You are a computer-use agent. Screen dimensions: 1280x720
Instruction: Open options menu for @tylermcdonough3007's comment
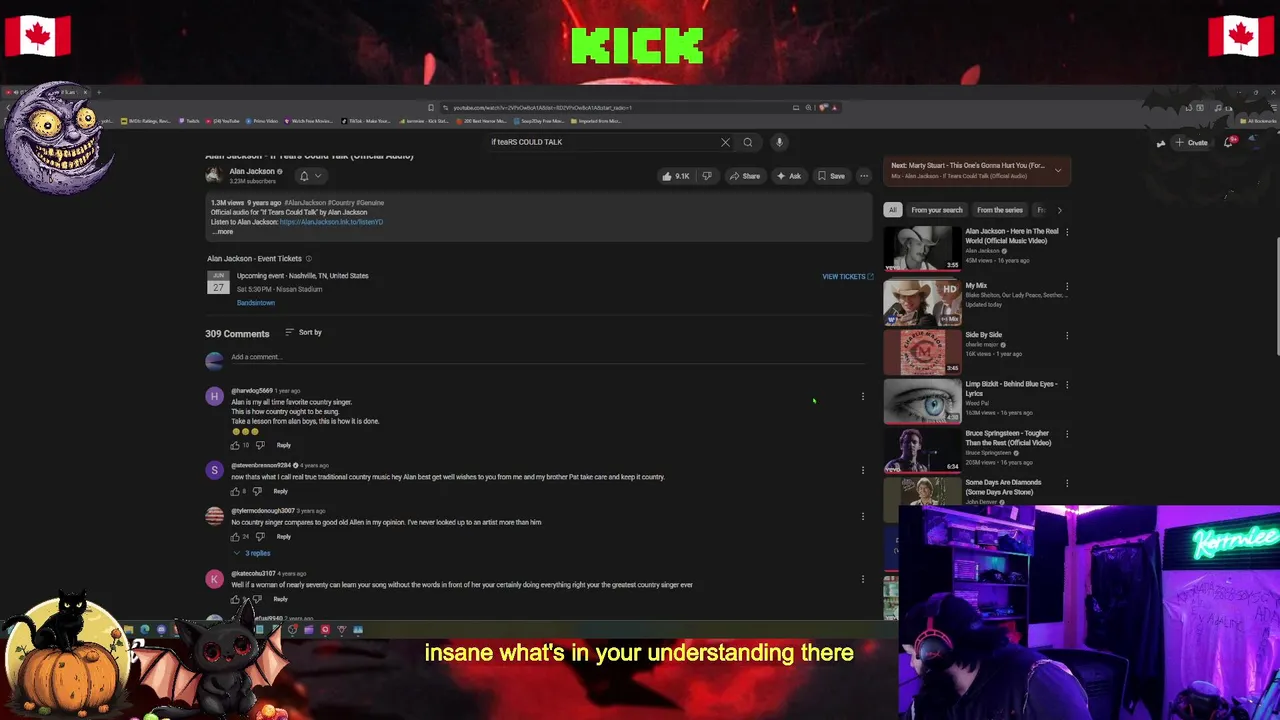(863, 516)
